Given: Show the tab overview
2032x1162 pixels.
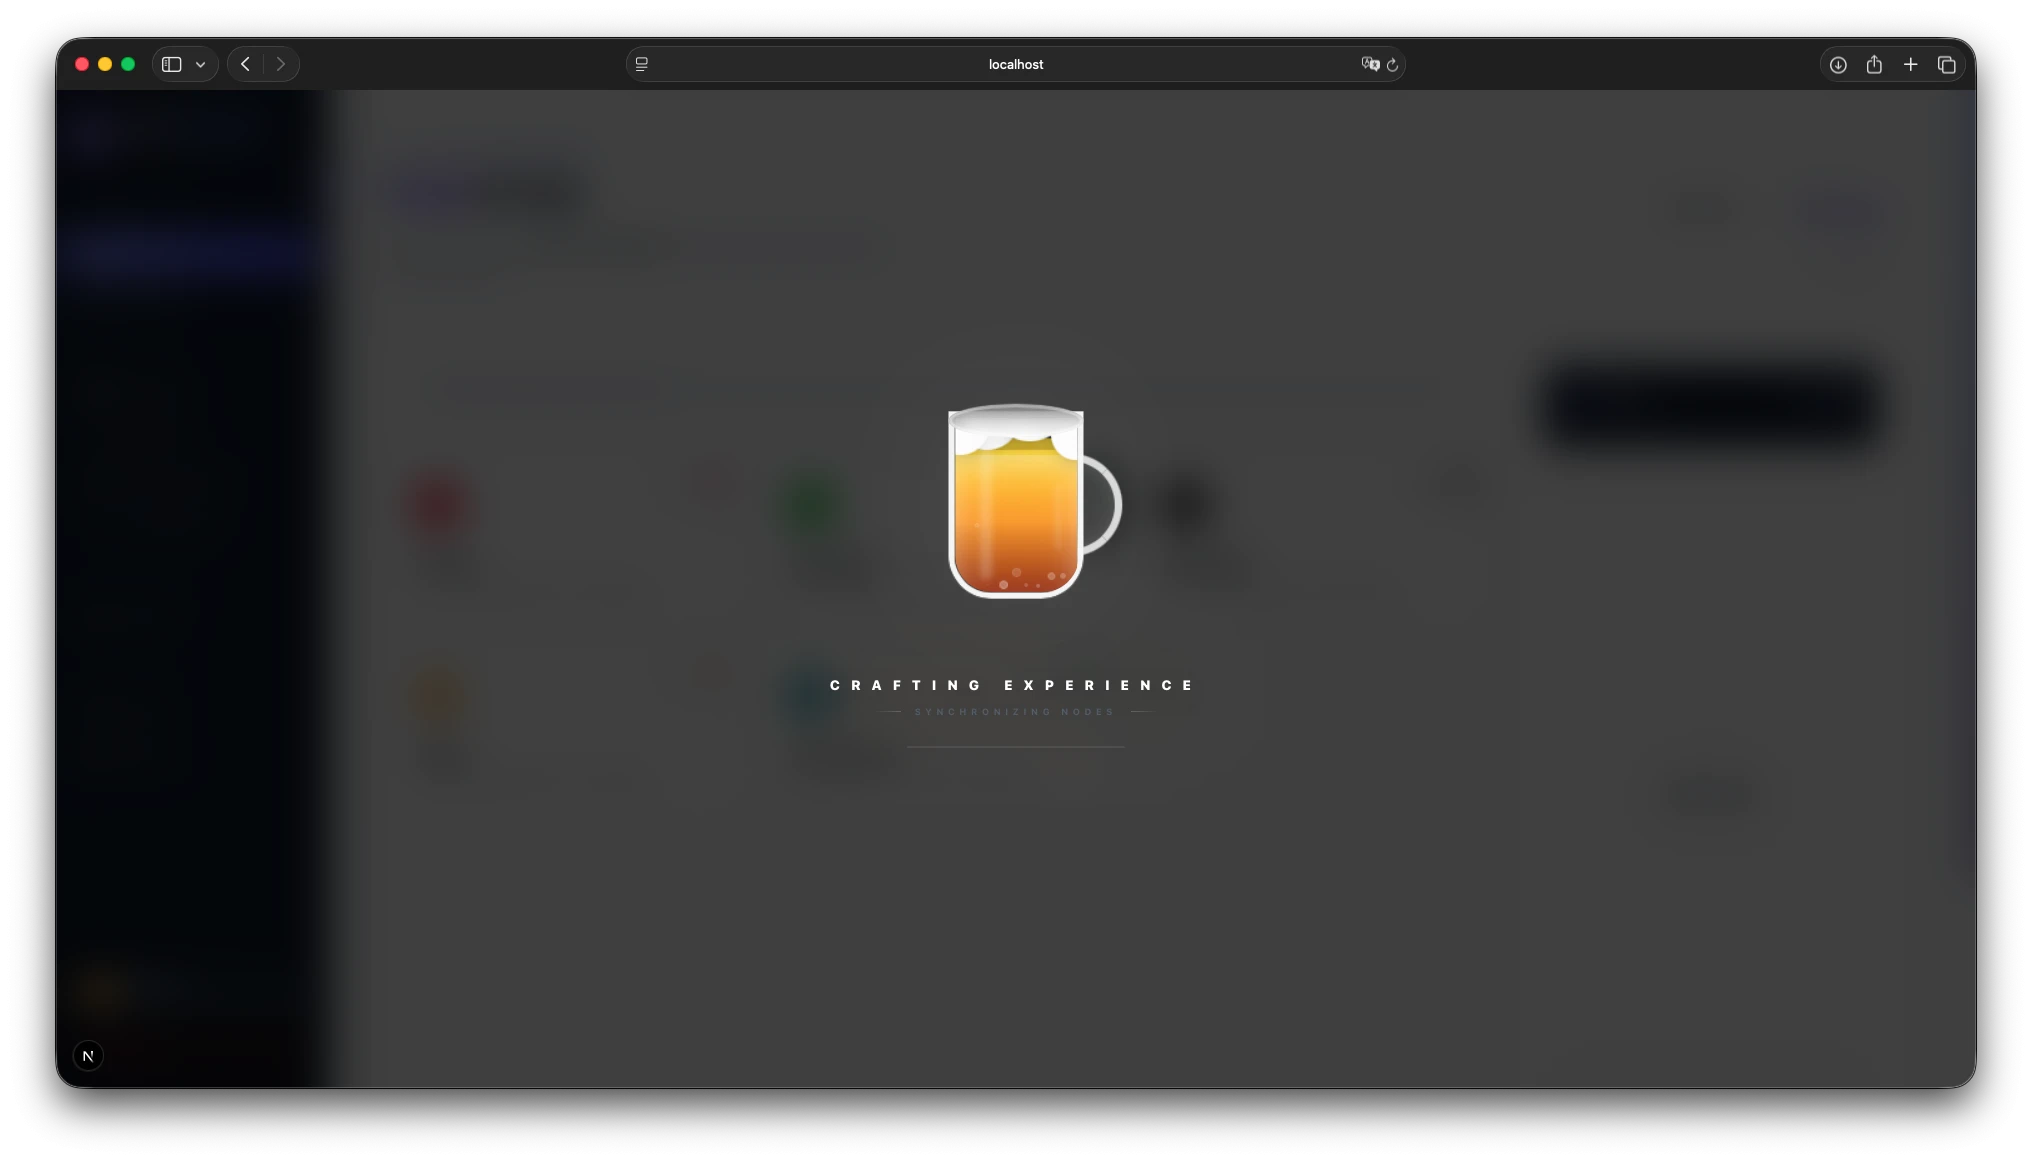Looking at the screenshot, I should (1946, 64).
